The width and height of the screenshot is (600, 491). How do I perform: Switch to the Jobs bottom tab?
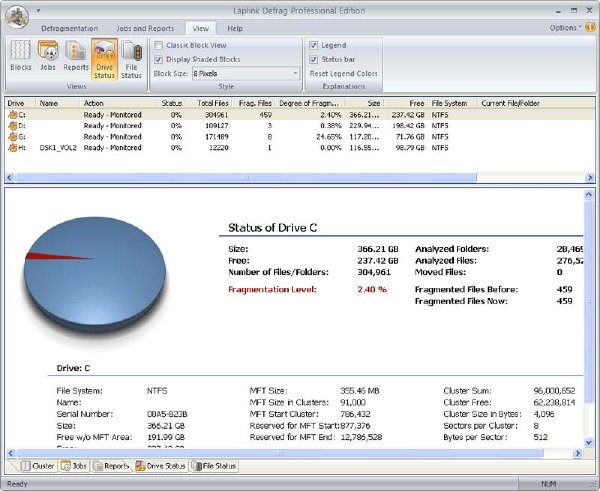click(74, 466)
